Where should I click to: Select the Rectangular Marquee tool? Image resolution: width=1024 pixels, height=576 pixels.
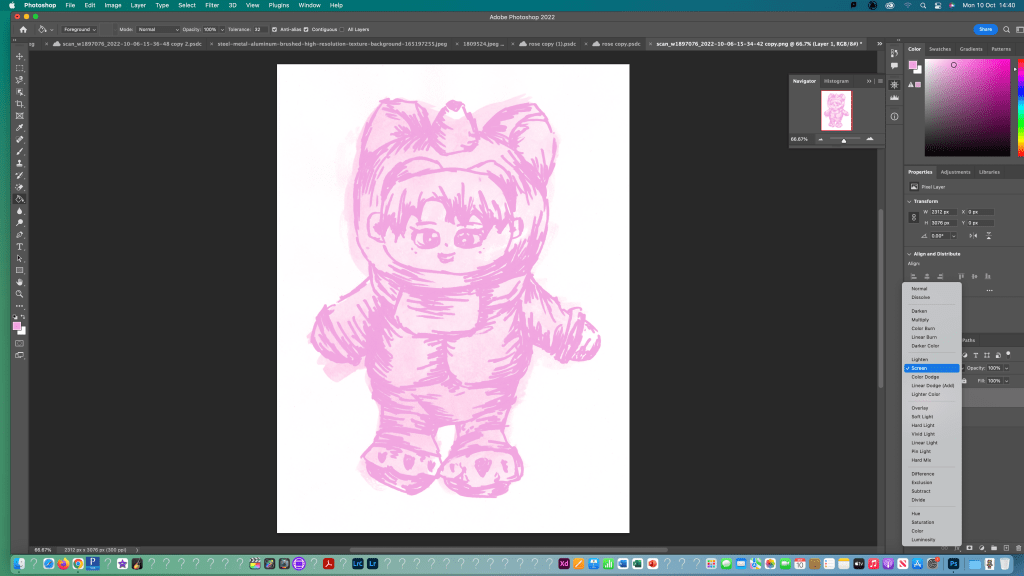click(19, 68)
